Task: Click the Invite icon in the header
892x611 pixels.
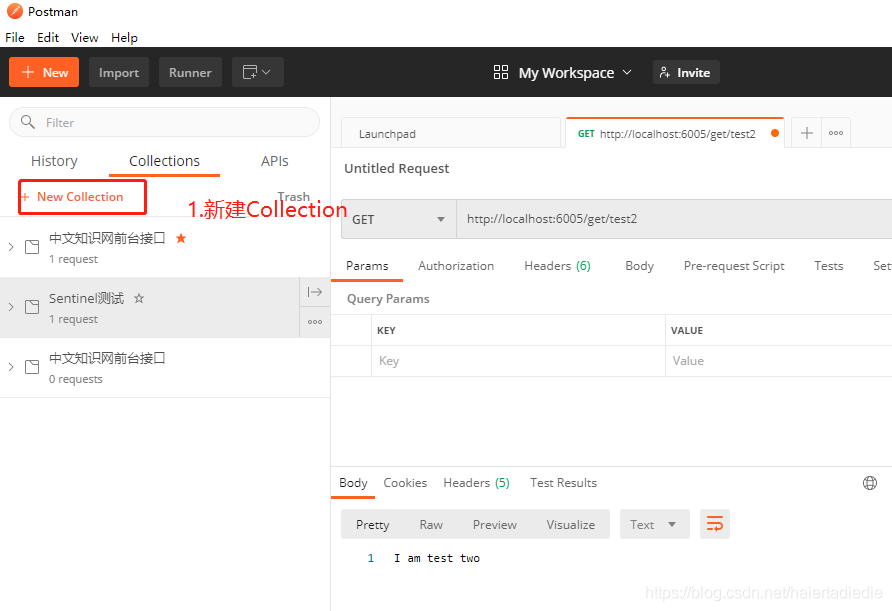Action: pyautogui.click(x=665, y=72)
